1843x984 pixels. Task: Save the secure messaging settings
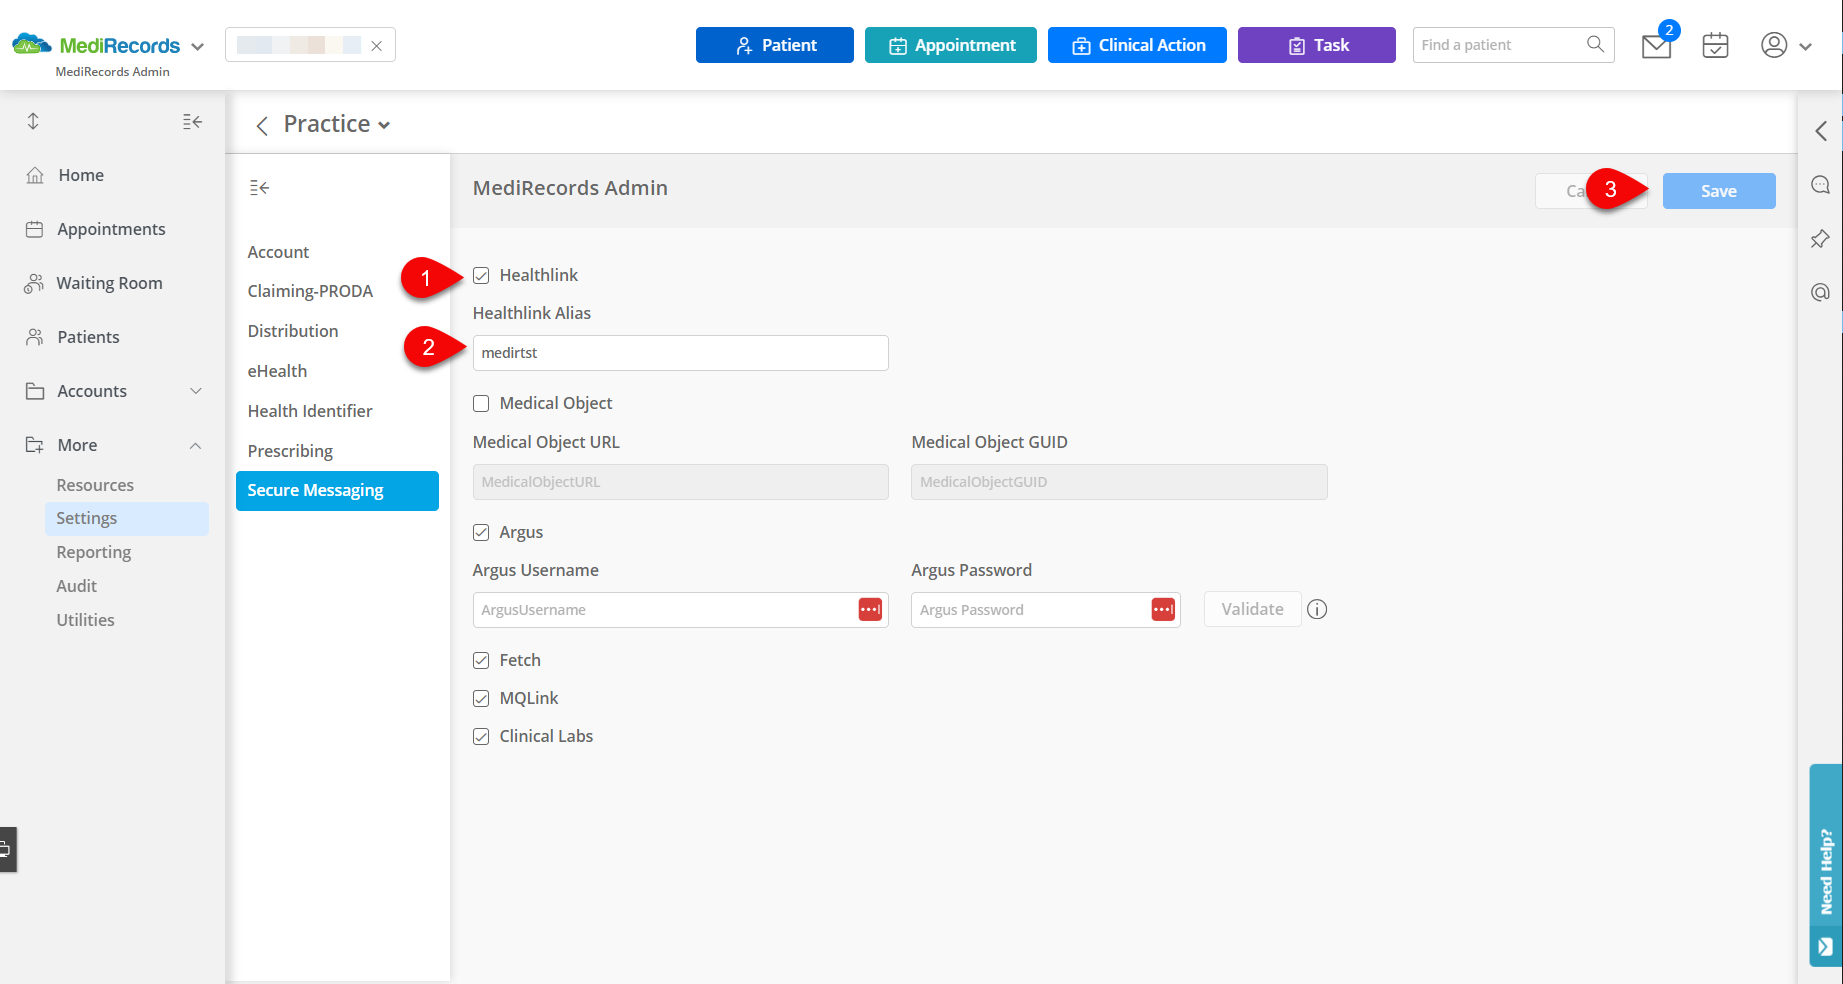click(x=1719, y=191)
